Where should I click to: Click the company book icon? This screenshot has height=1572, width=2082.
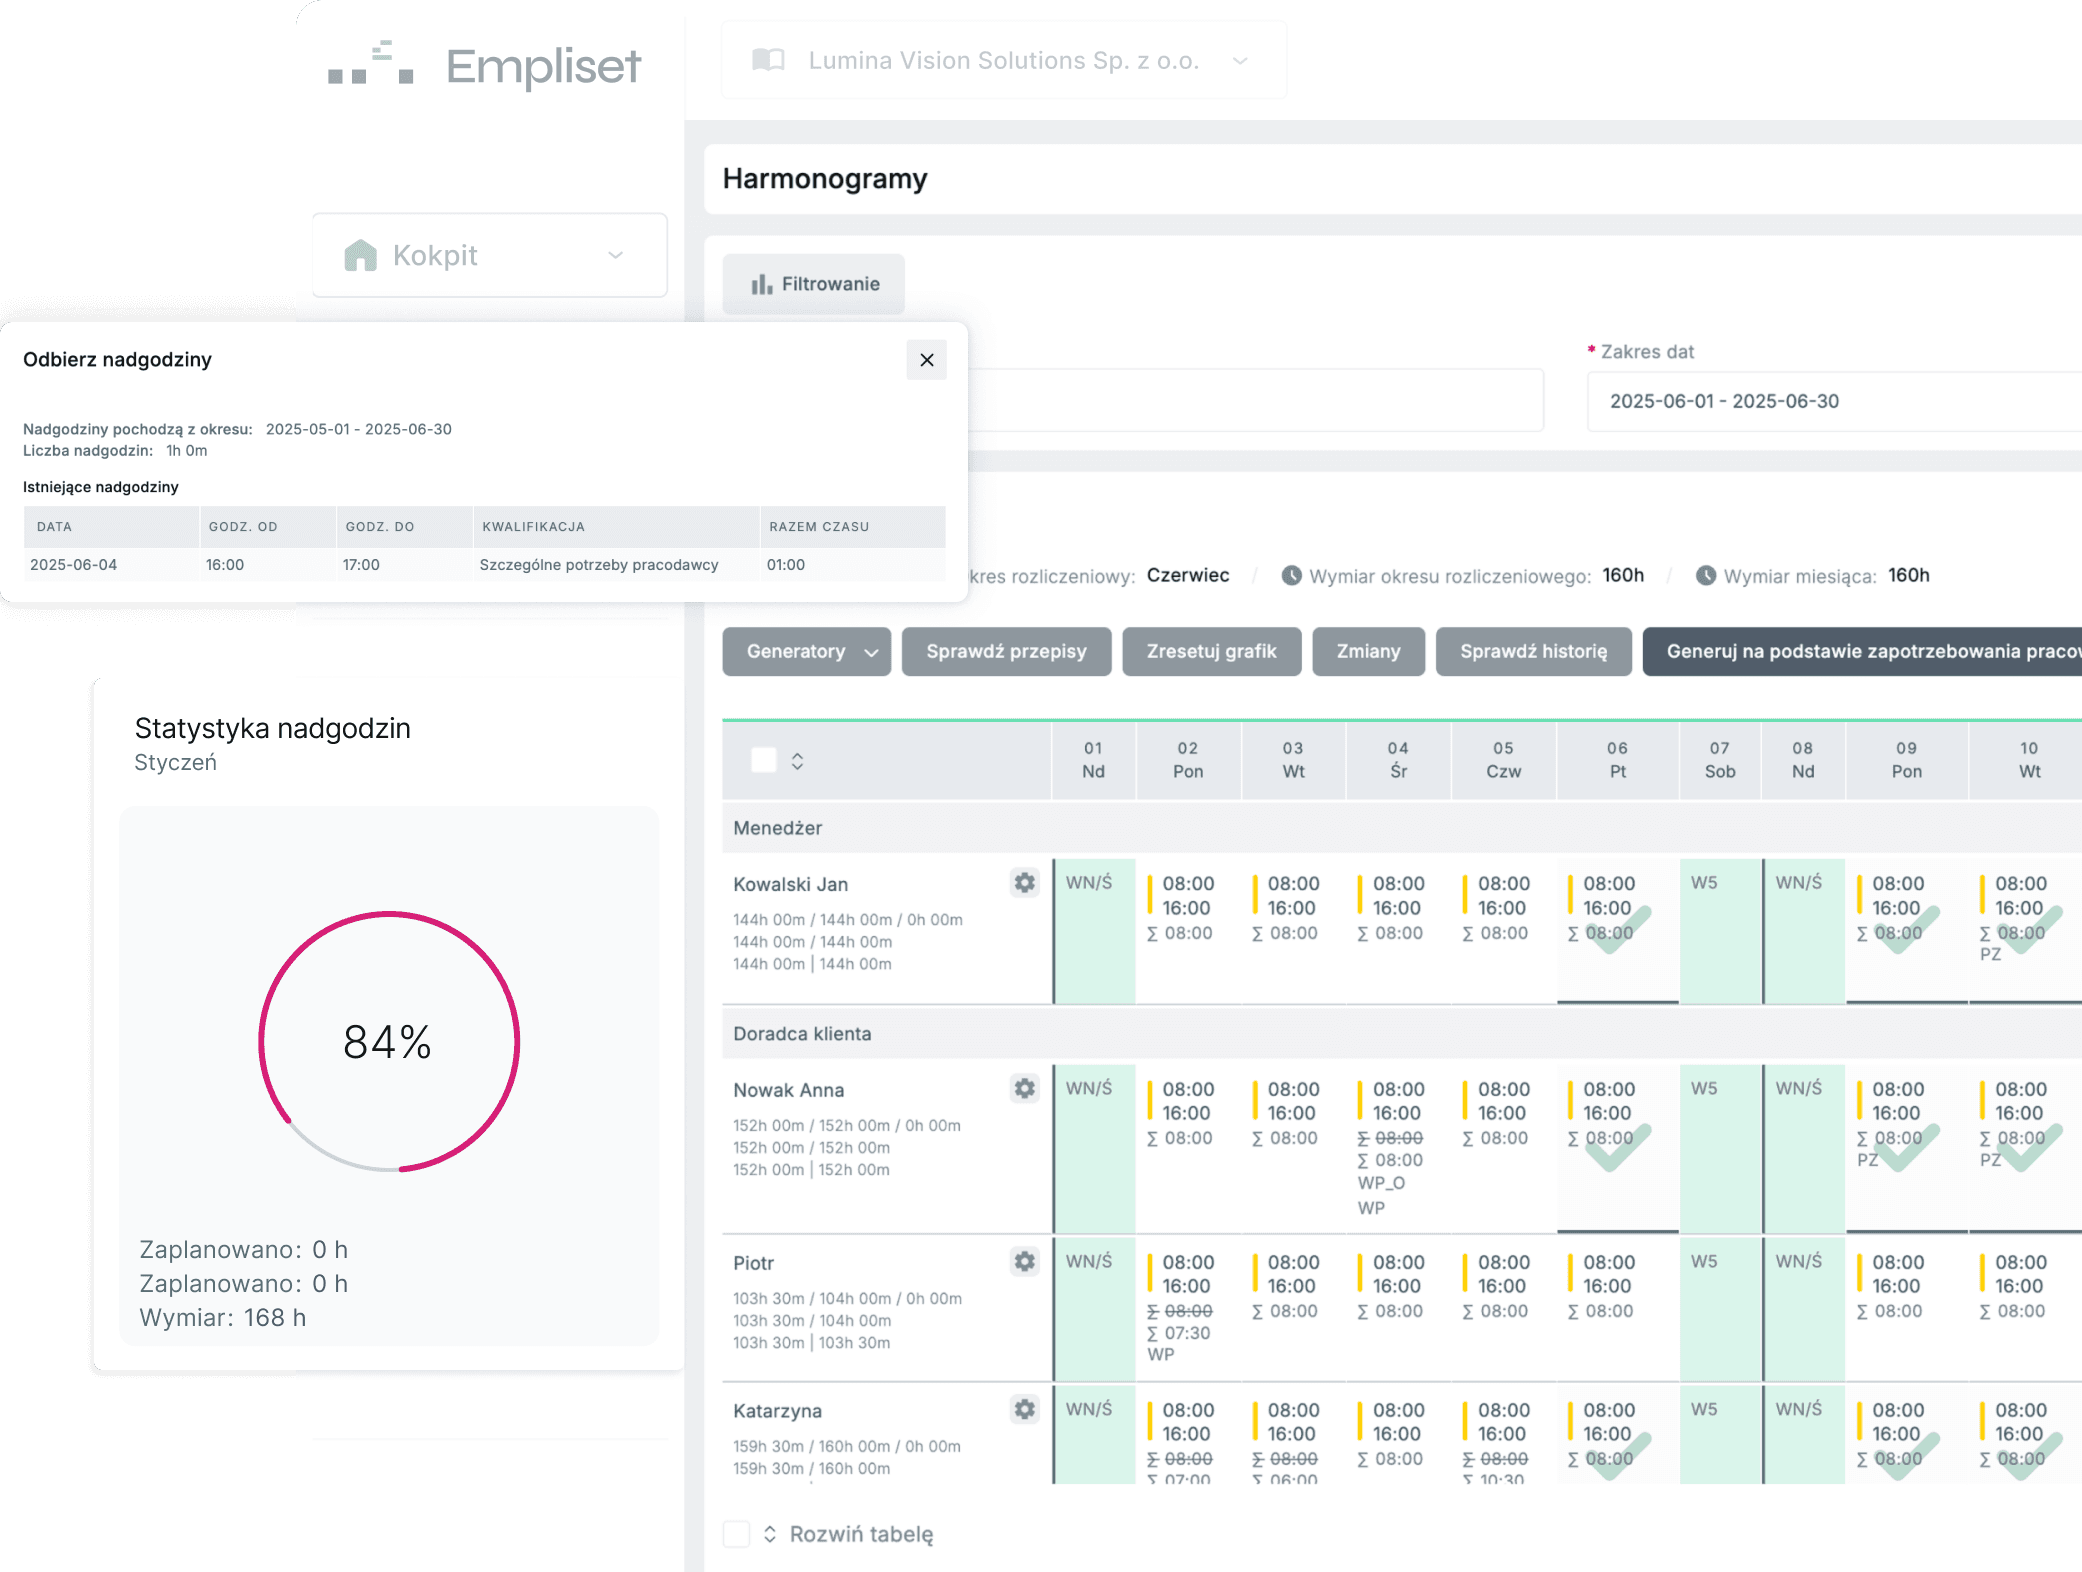point(768,60)
